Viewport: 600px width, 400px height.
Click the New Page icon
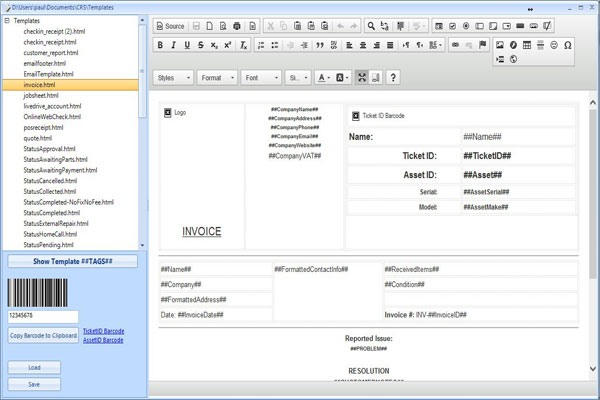point(209,26)
